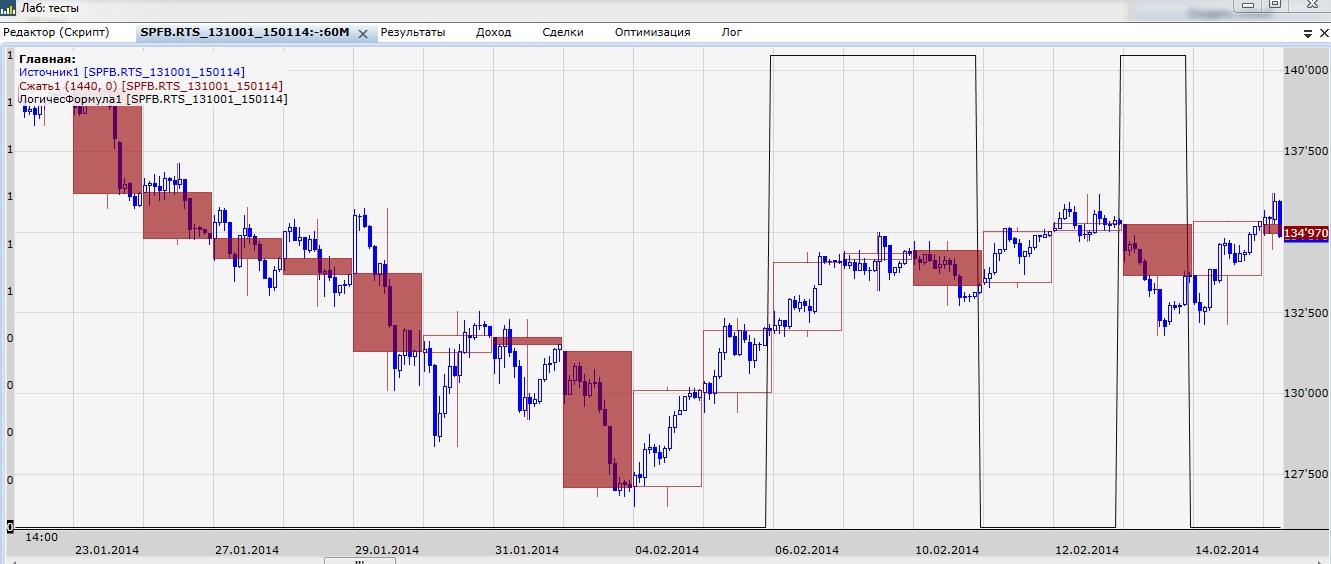Close the SPFB.RTS_131001_150114 chart tab
Screen dimensions: 1331x564
pos(363,33)
